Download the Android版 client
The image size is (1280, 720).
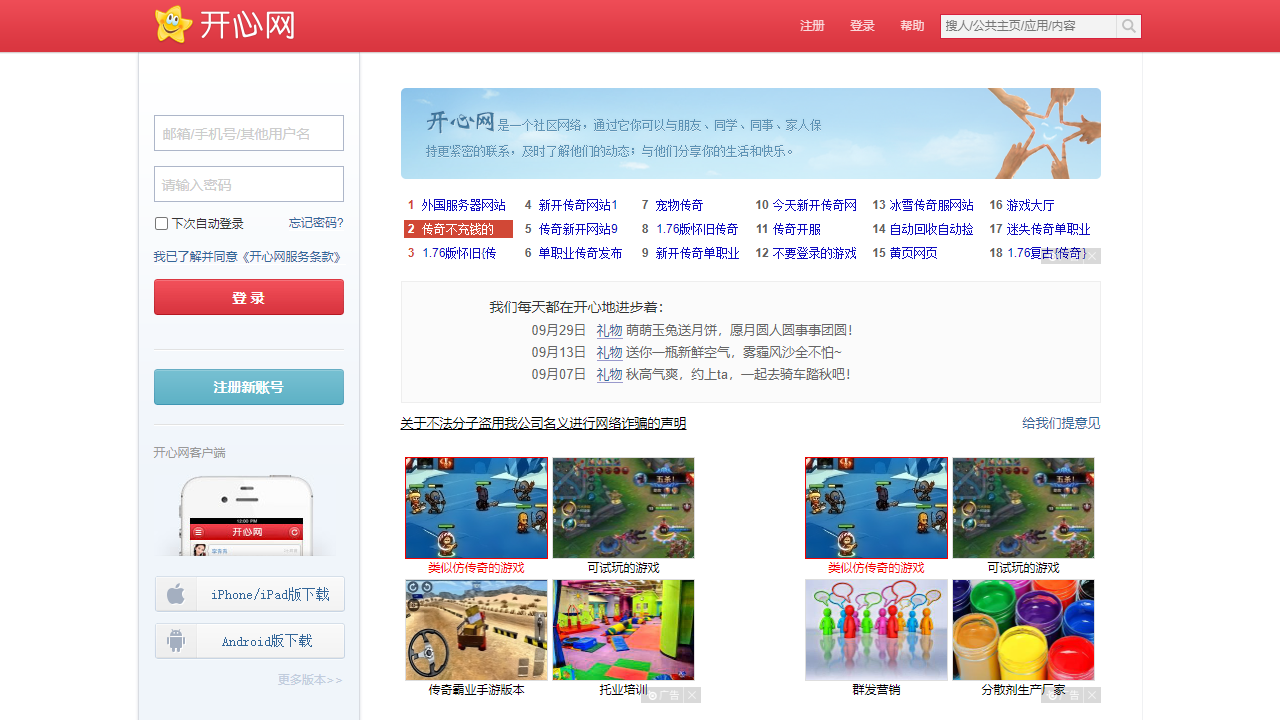[x=250, y=641]
